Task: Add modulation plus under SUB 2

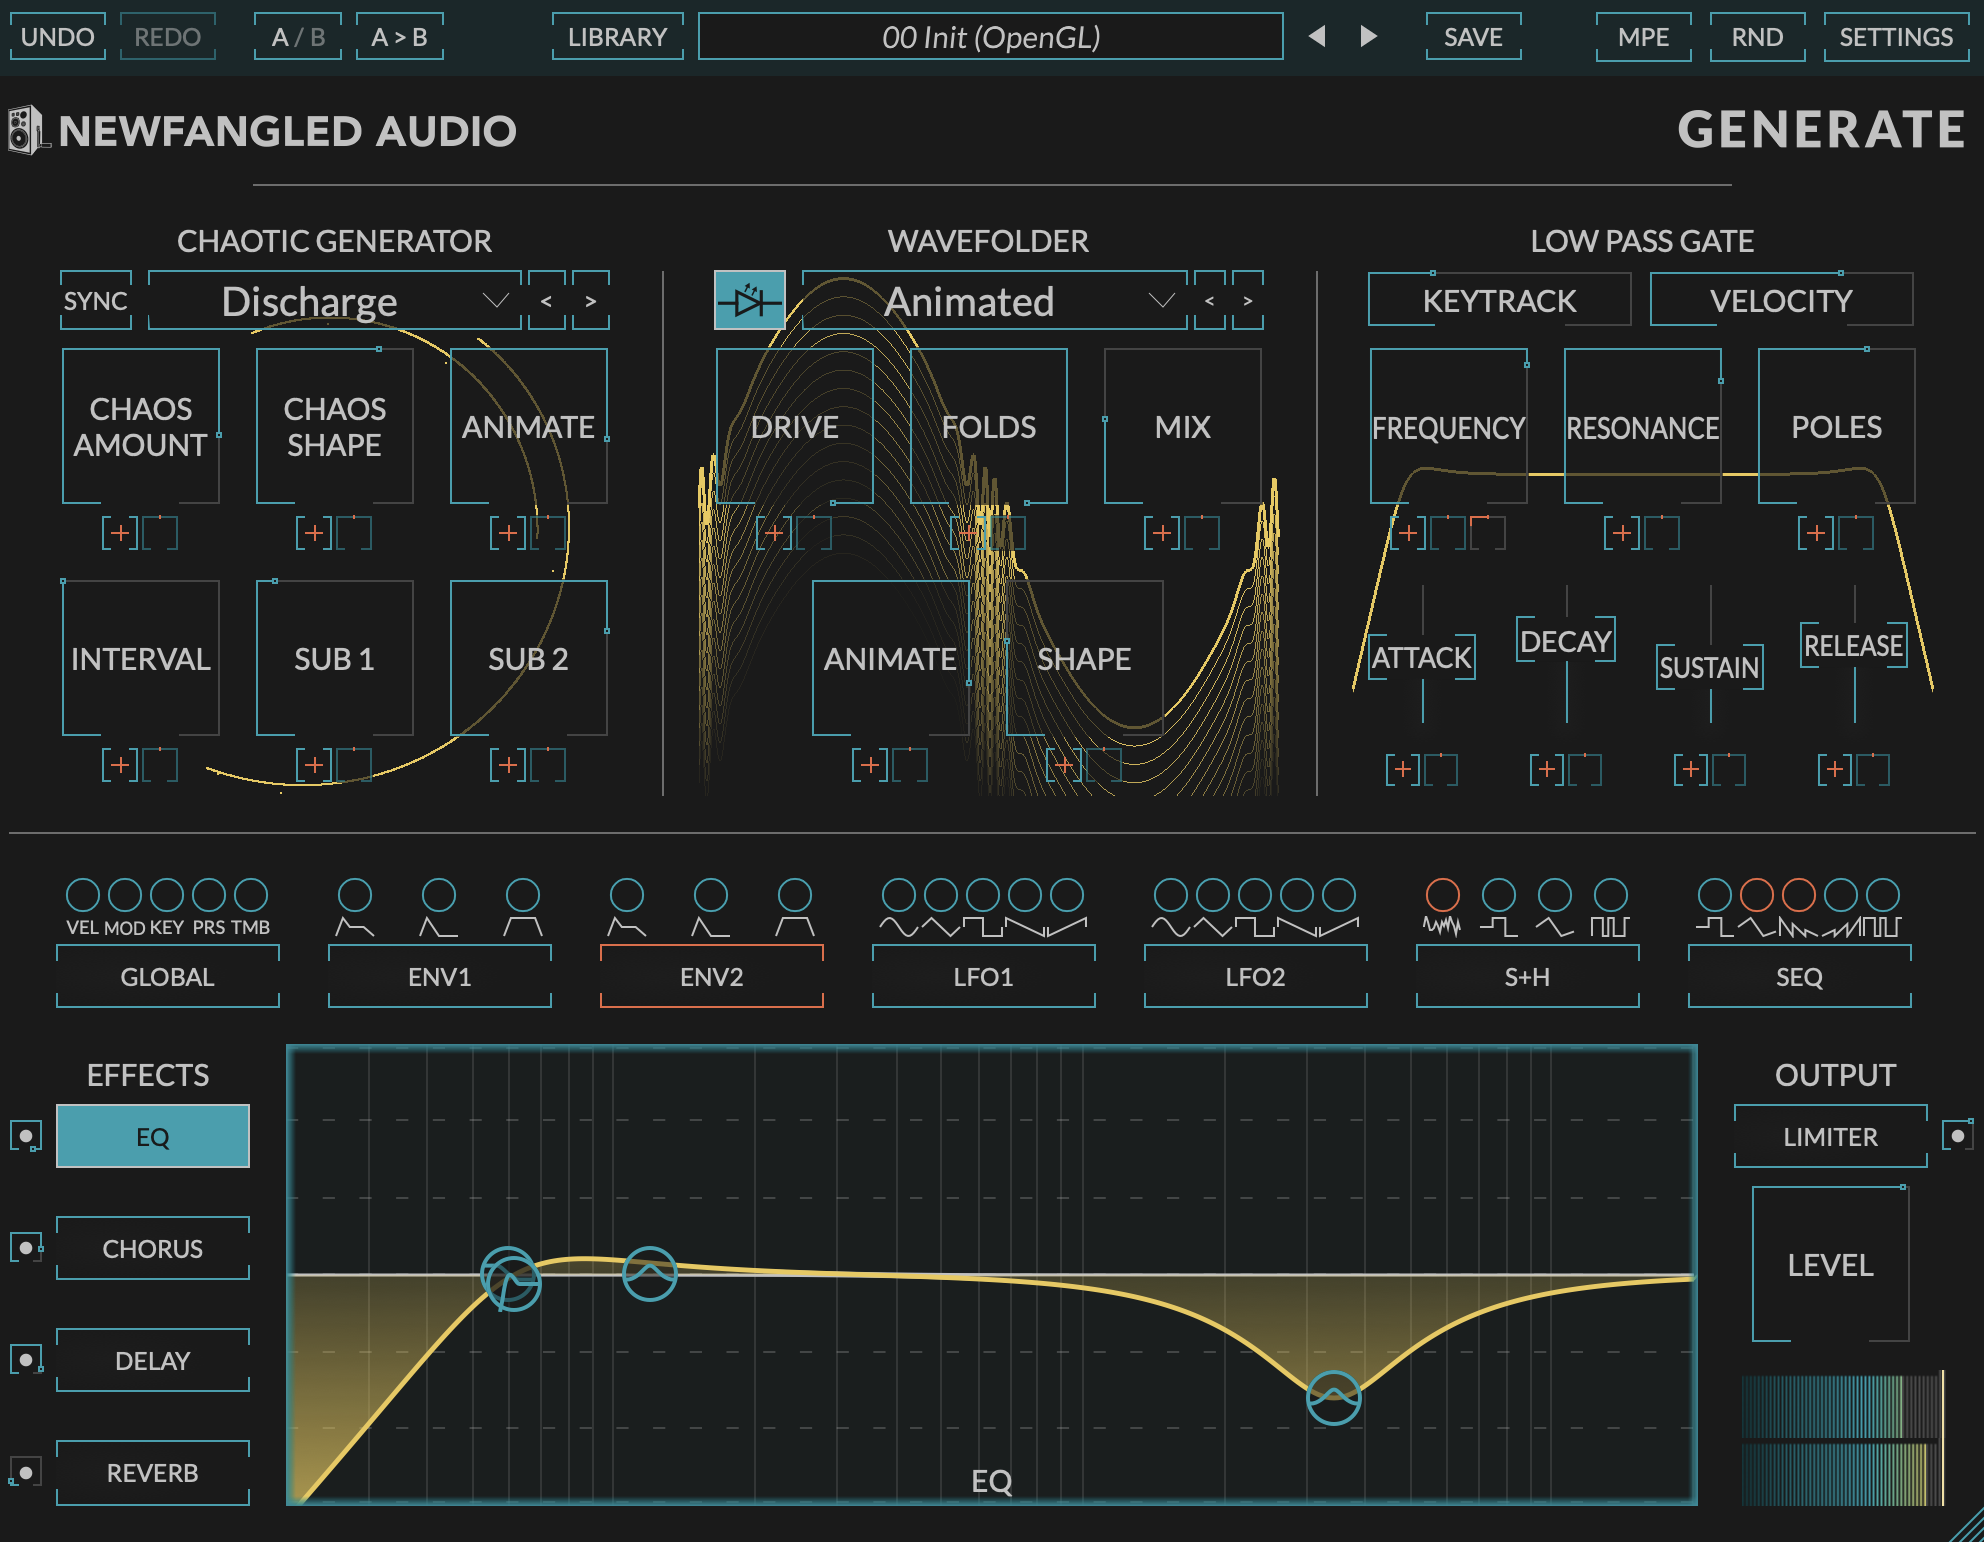Action: click(508, 765)
